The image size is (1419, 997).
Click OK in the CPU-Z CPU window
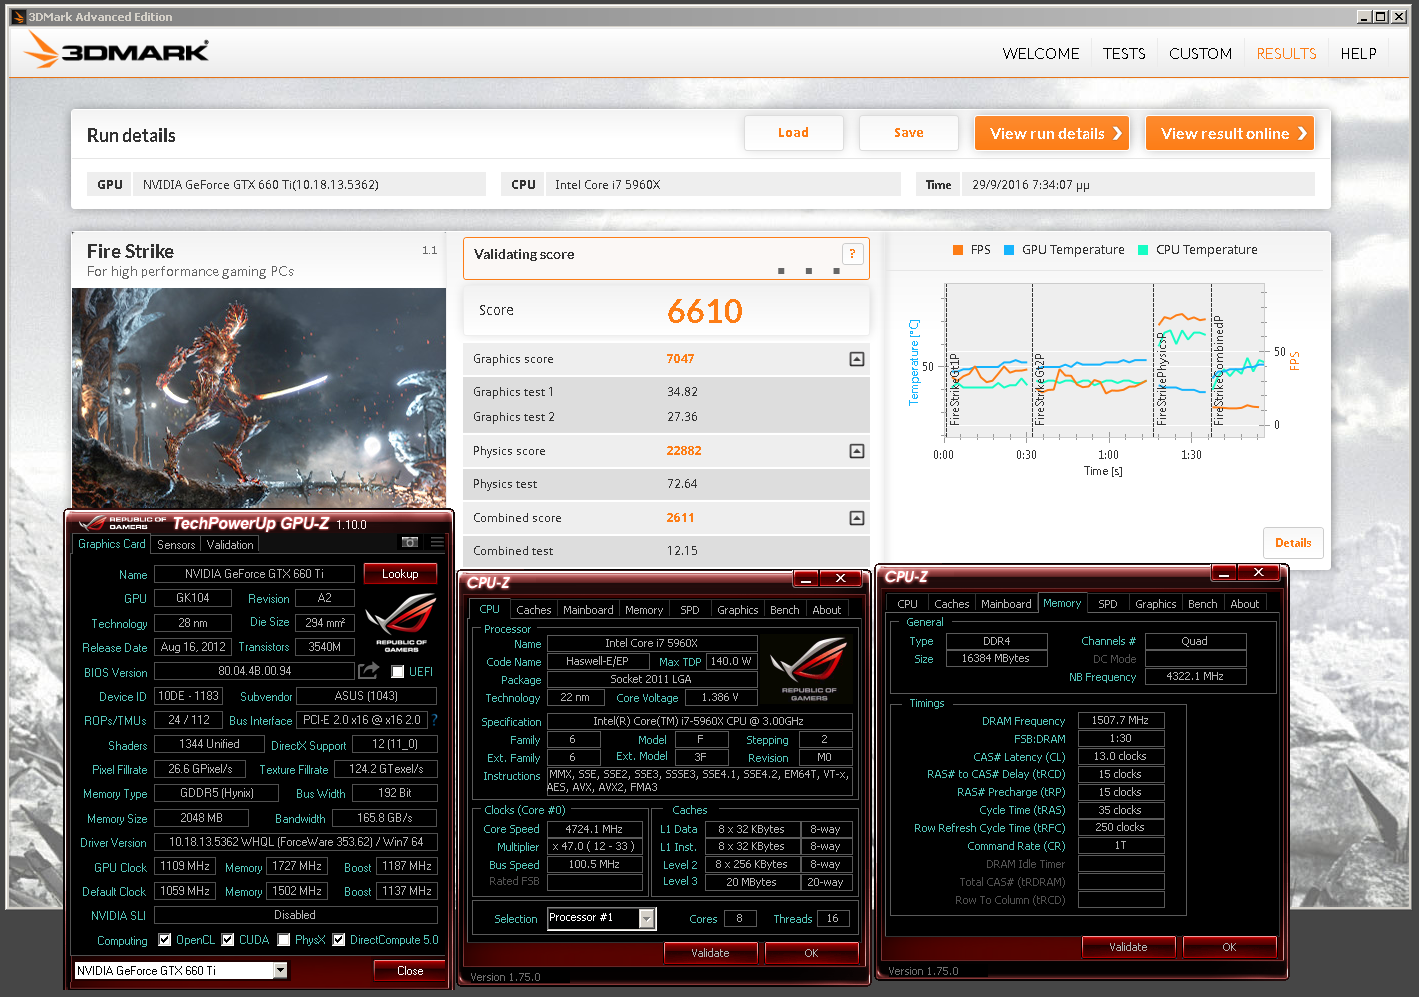811,953
